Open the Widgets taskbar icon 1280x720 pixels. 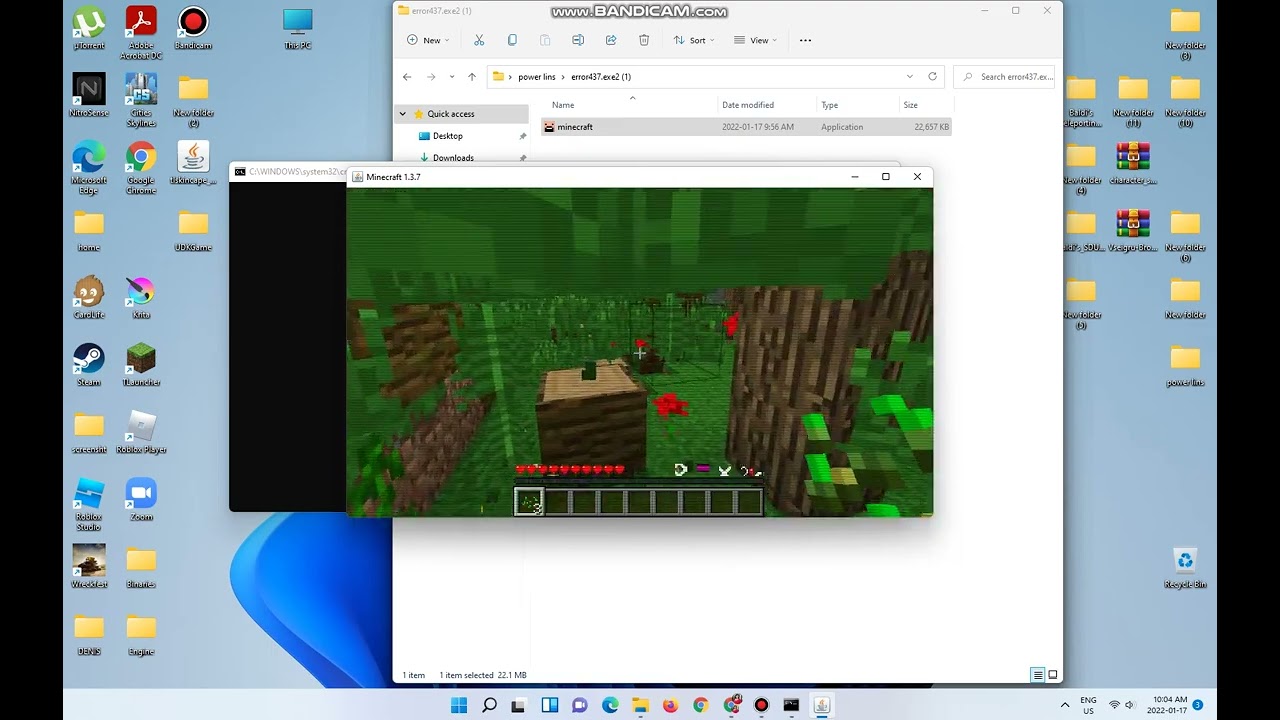549,705
